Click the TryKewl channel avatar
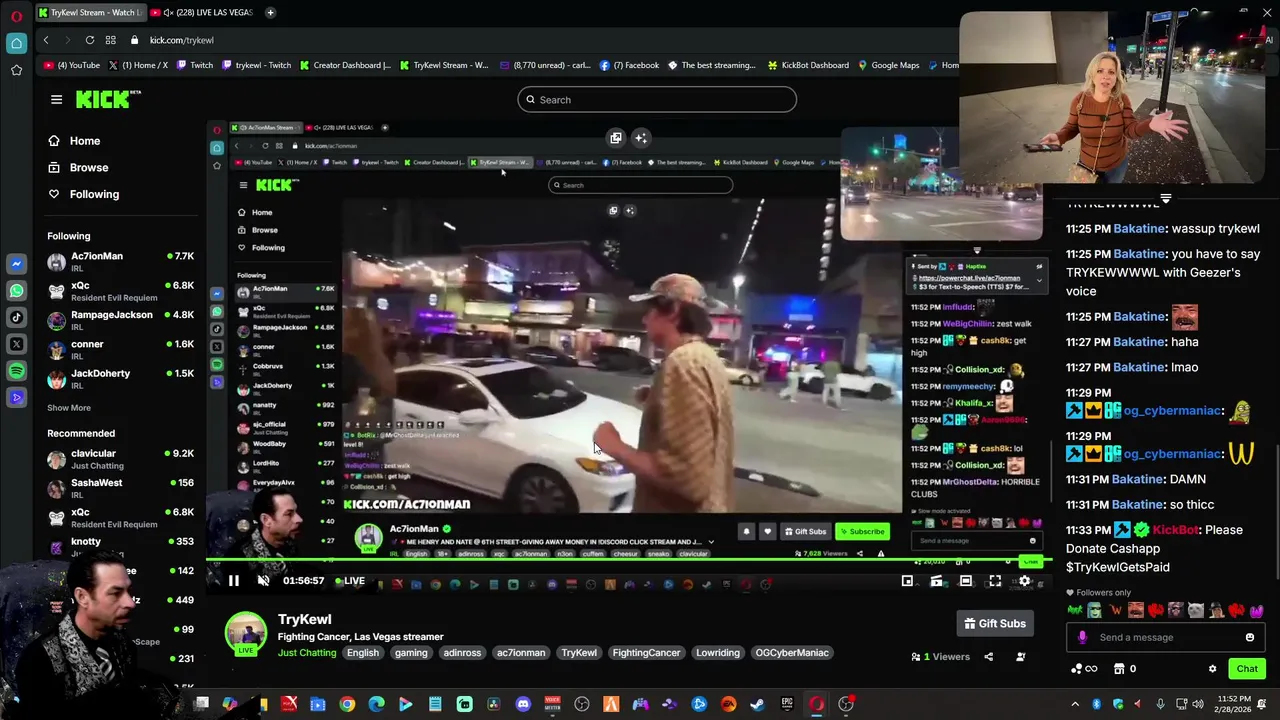The height and width of the screenshot is (720, 1280). pos(246,633)
